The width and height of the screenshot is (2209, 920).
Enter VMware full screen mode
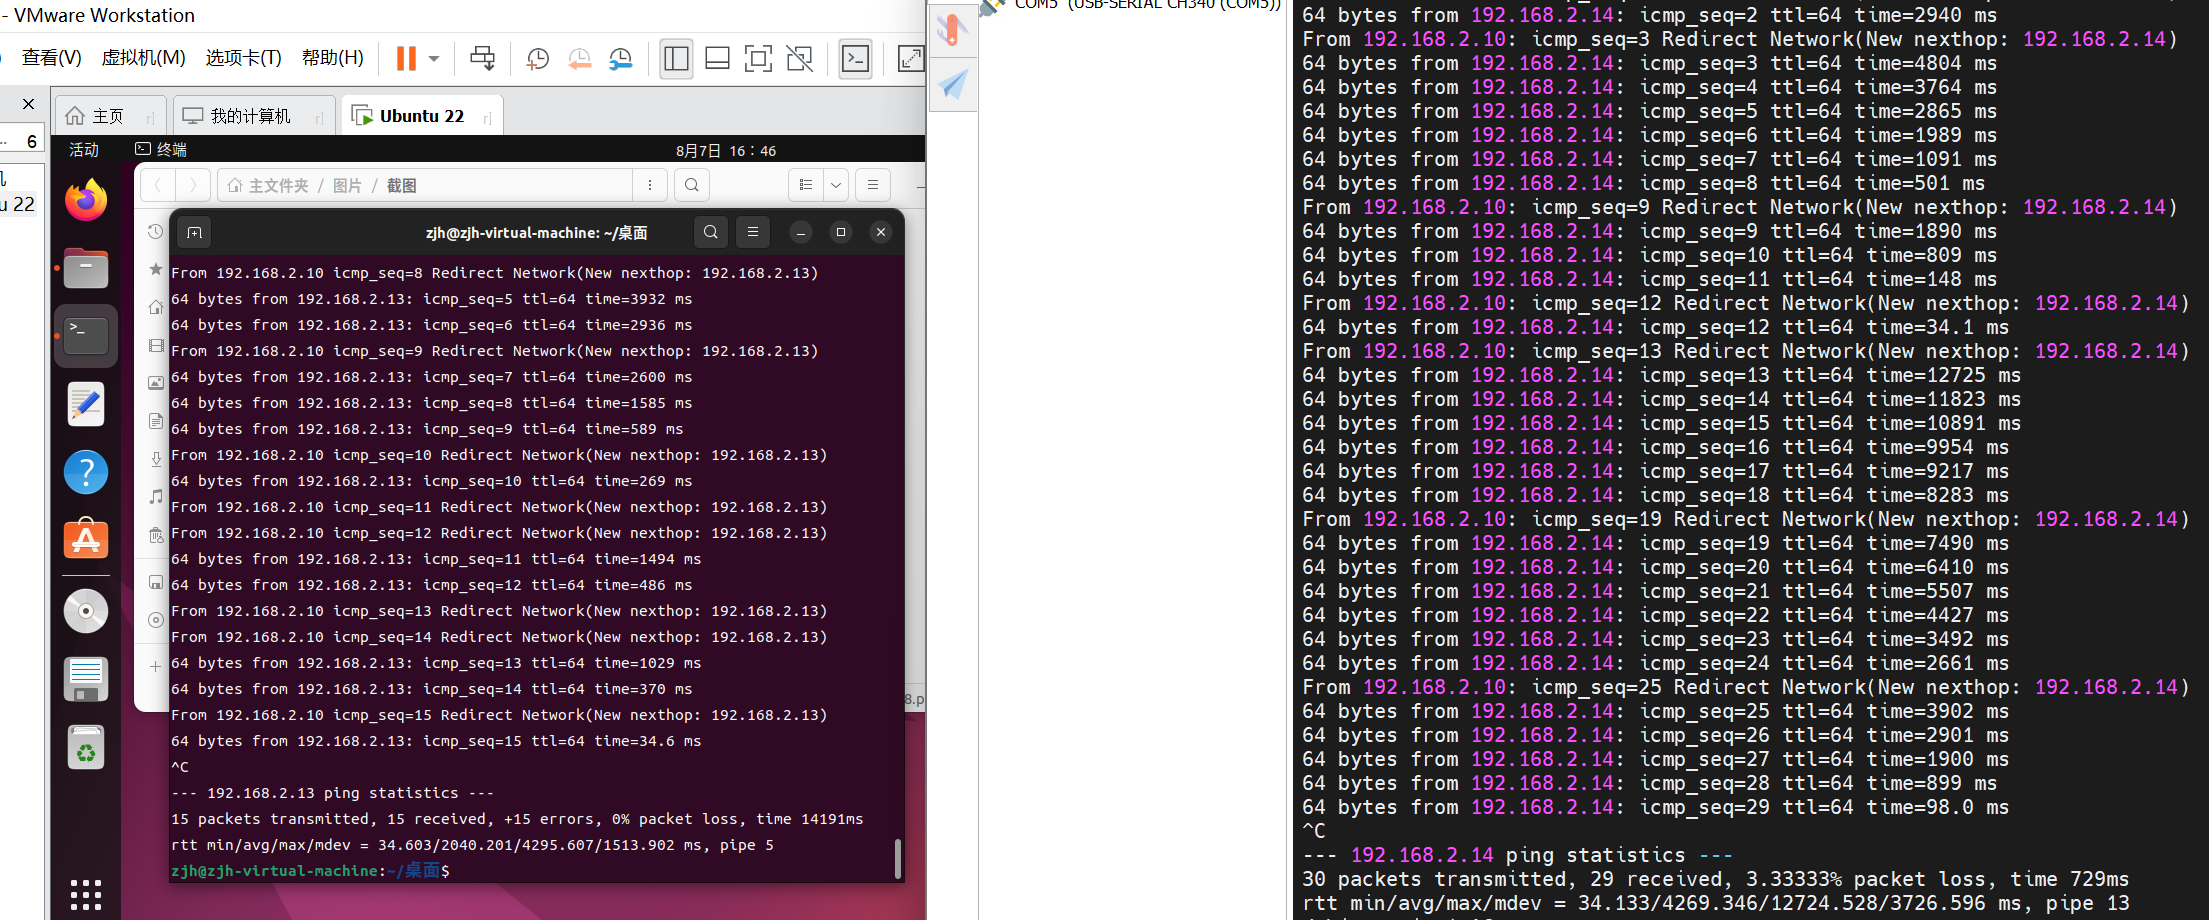pos(759,59)
